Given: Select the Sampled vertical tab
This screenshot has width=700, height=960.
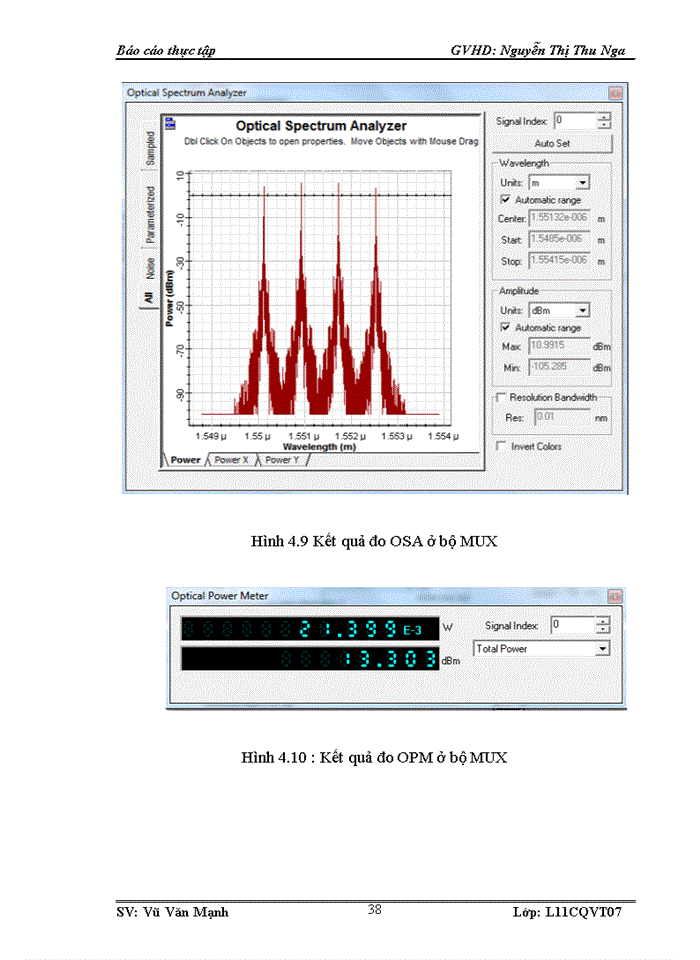Looking at the screenshot, I should tap(150, 148).
